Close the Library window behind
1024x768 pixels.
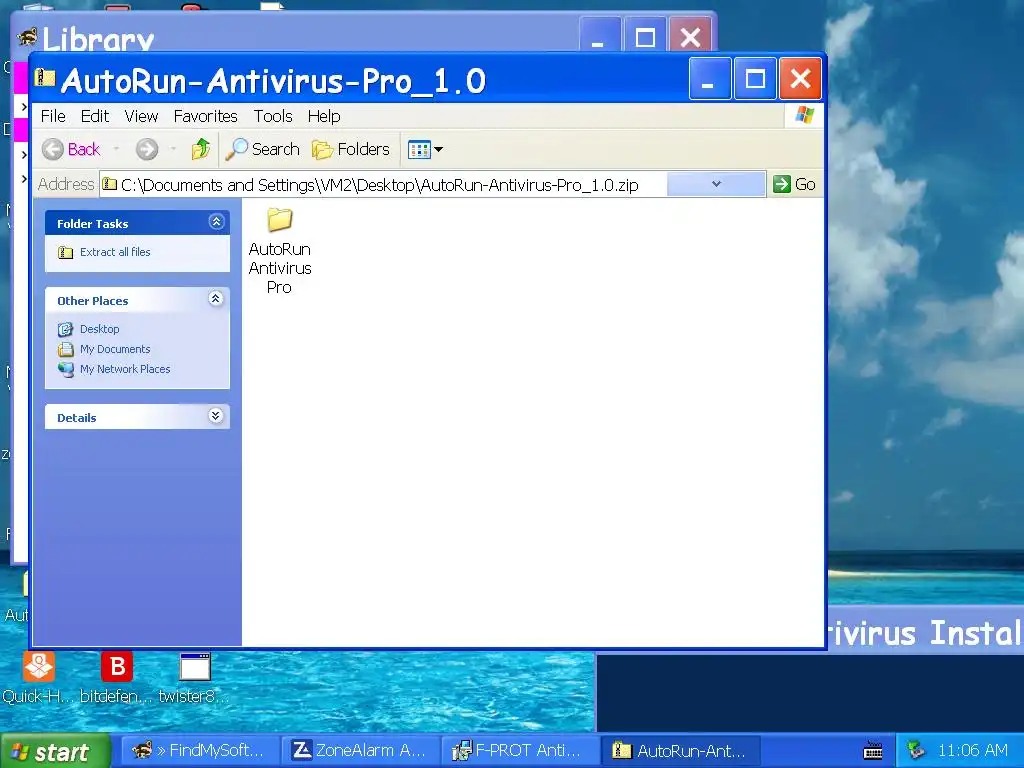(x=690, y=36)
